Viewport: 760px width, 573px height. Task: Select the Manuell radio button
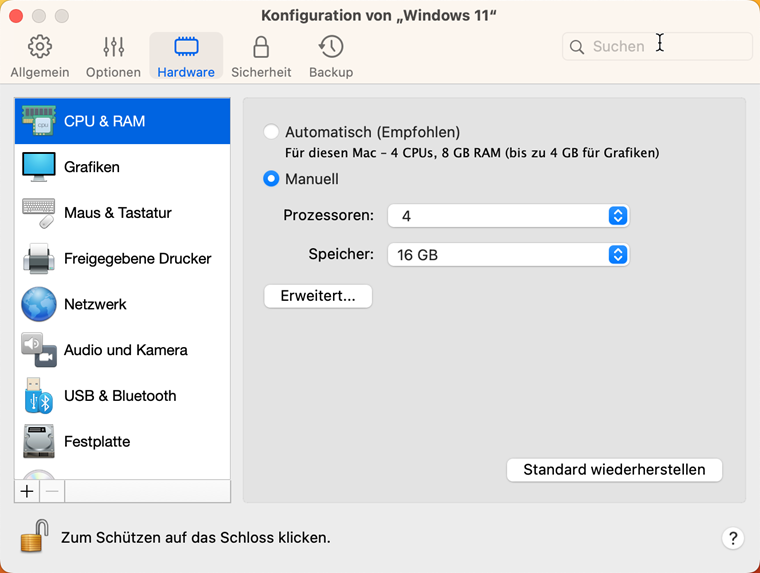[x=271, y=179]
